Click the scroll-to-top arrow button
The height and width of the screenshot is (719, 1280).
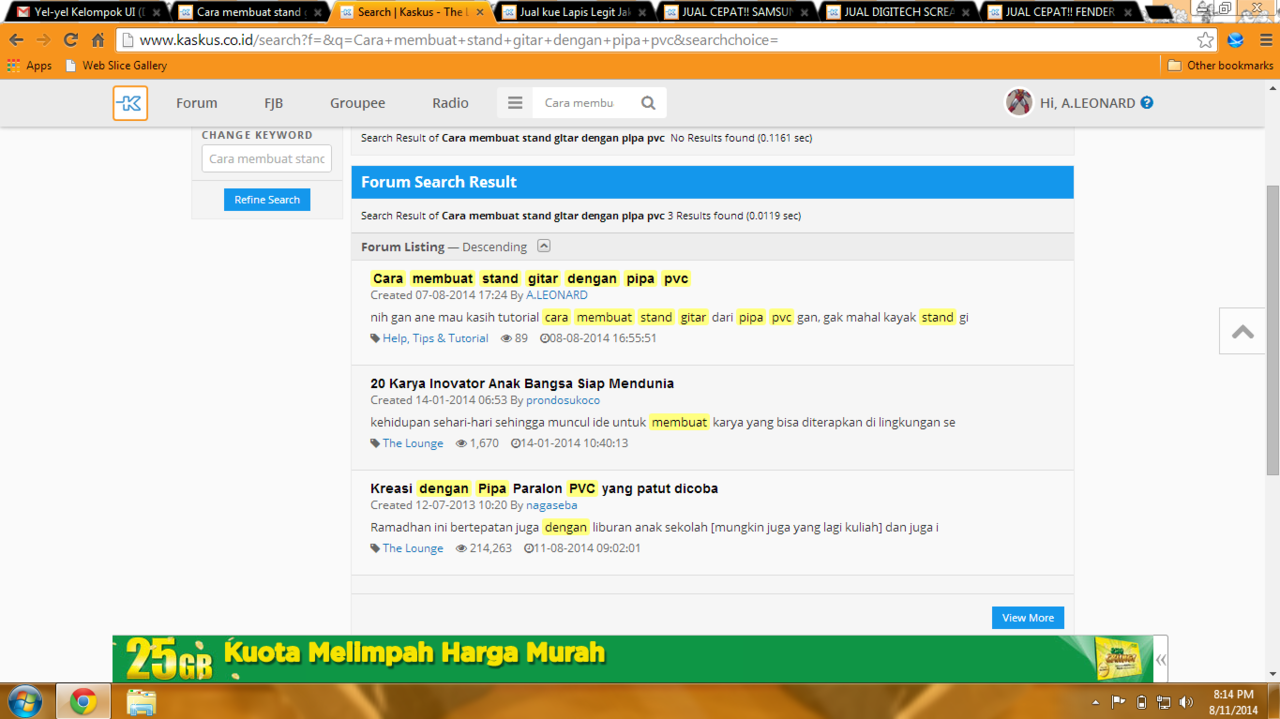coord(1243,331)
